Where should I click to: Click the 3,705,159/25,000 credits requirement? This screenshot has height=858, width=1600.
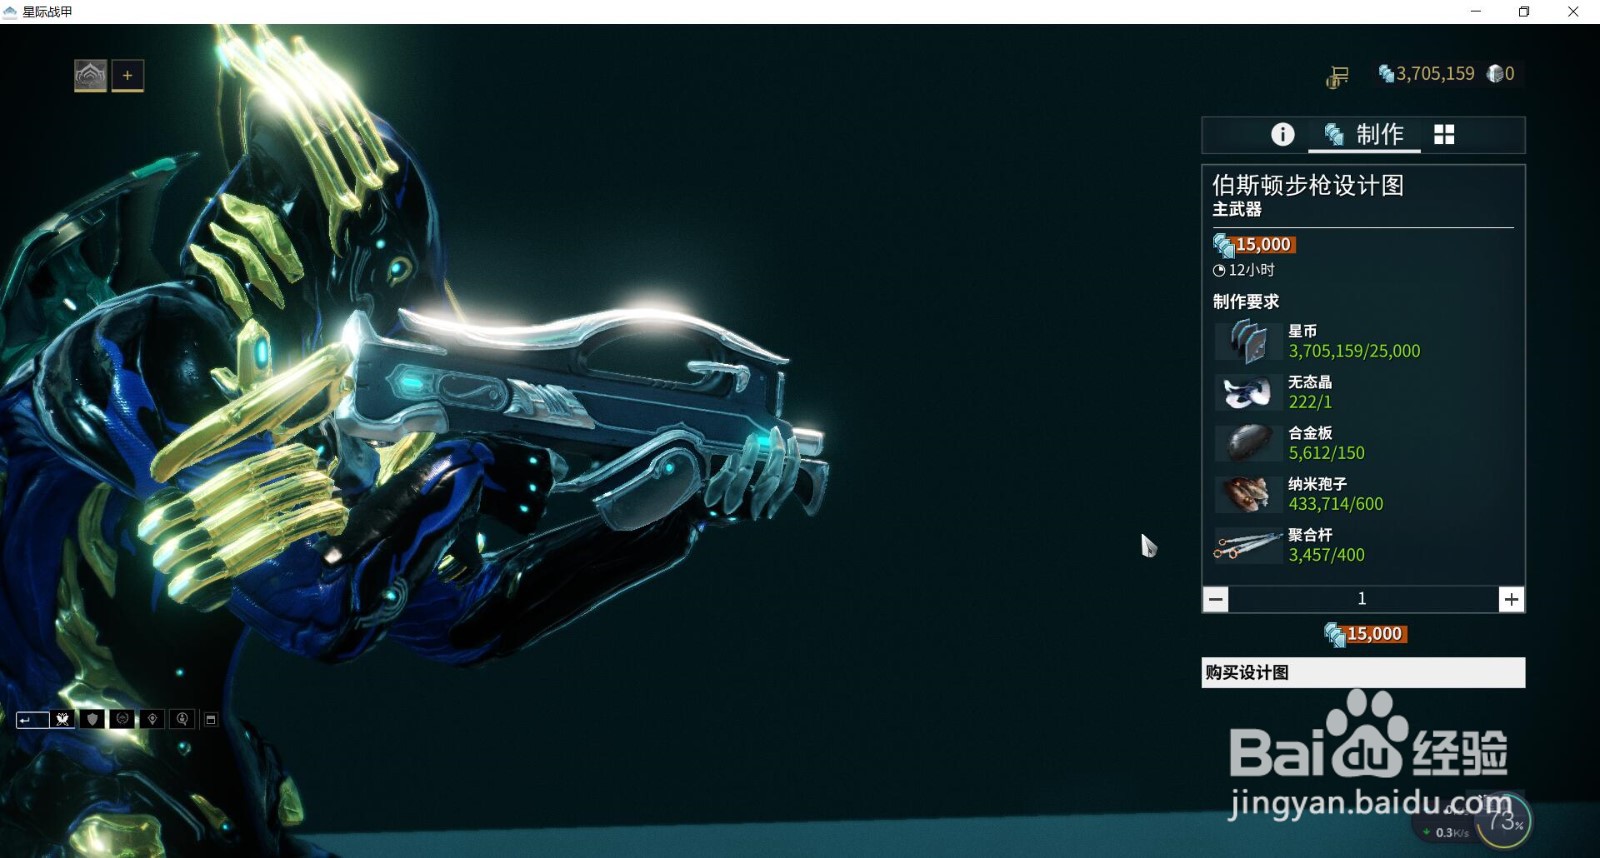tap(1354, 351)
